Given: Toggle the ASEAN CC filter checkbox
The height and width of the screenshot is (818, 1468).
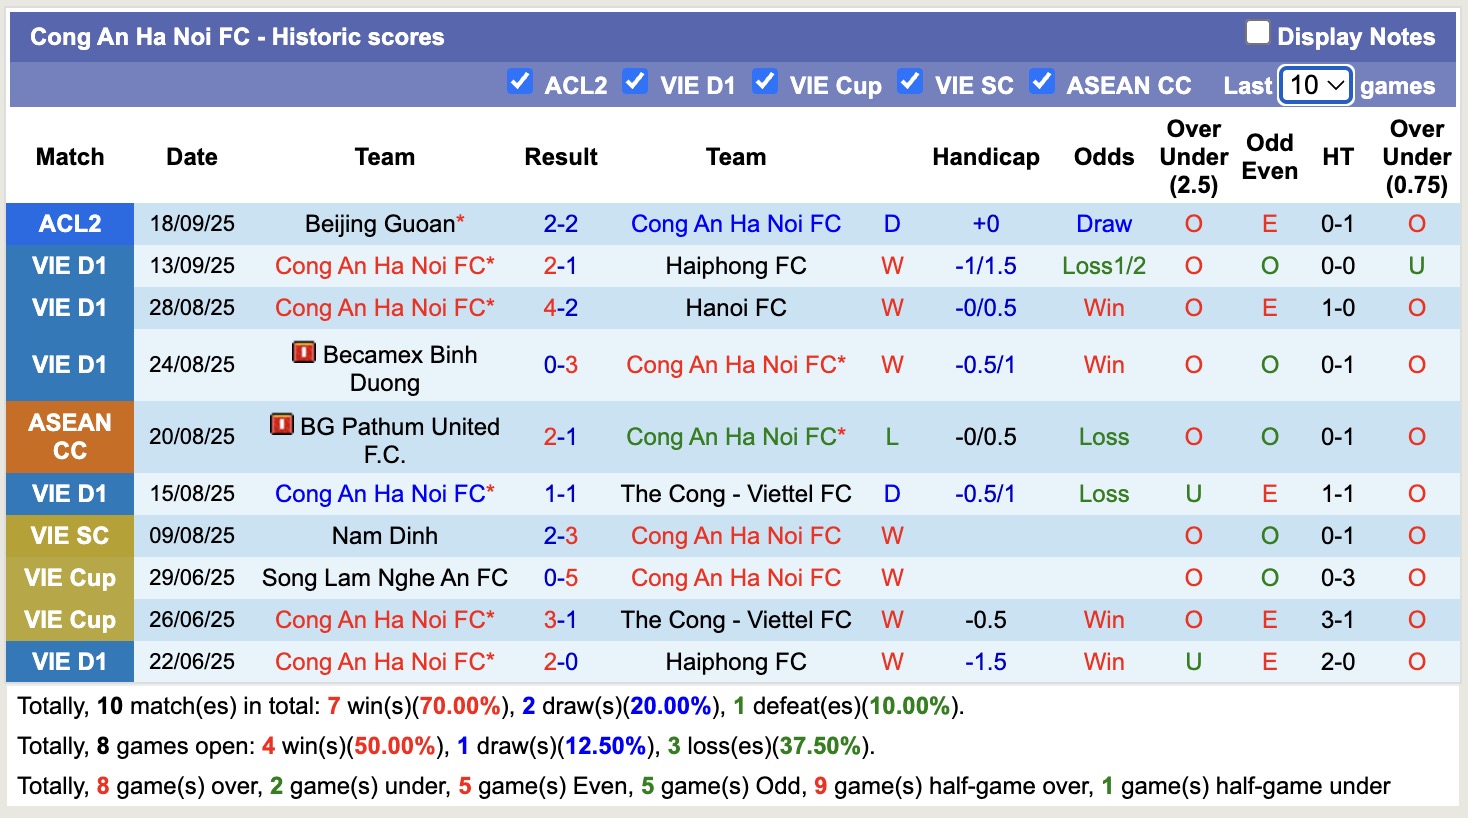Looking at the screenshot, I should 1042,82.
